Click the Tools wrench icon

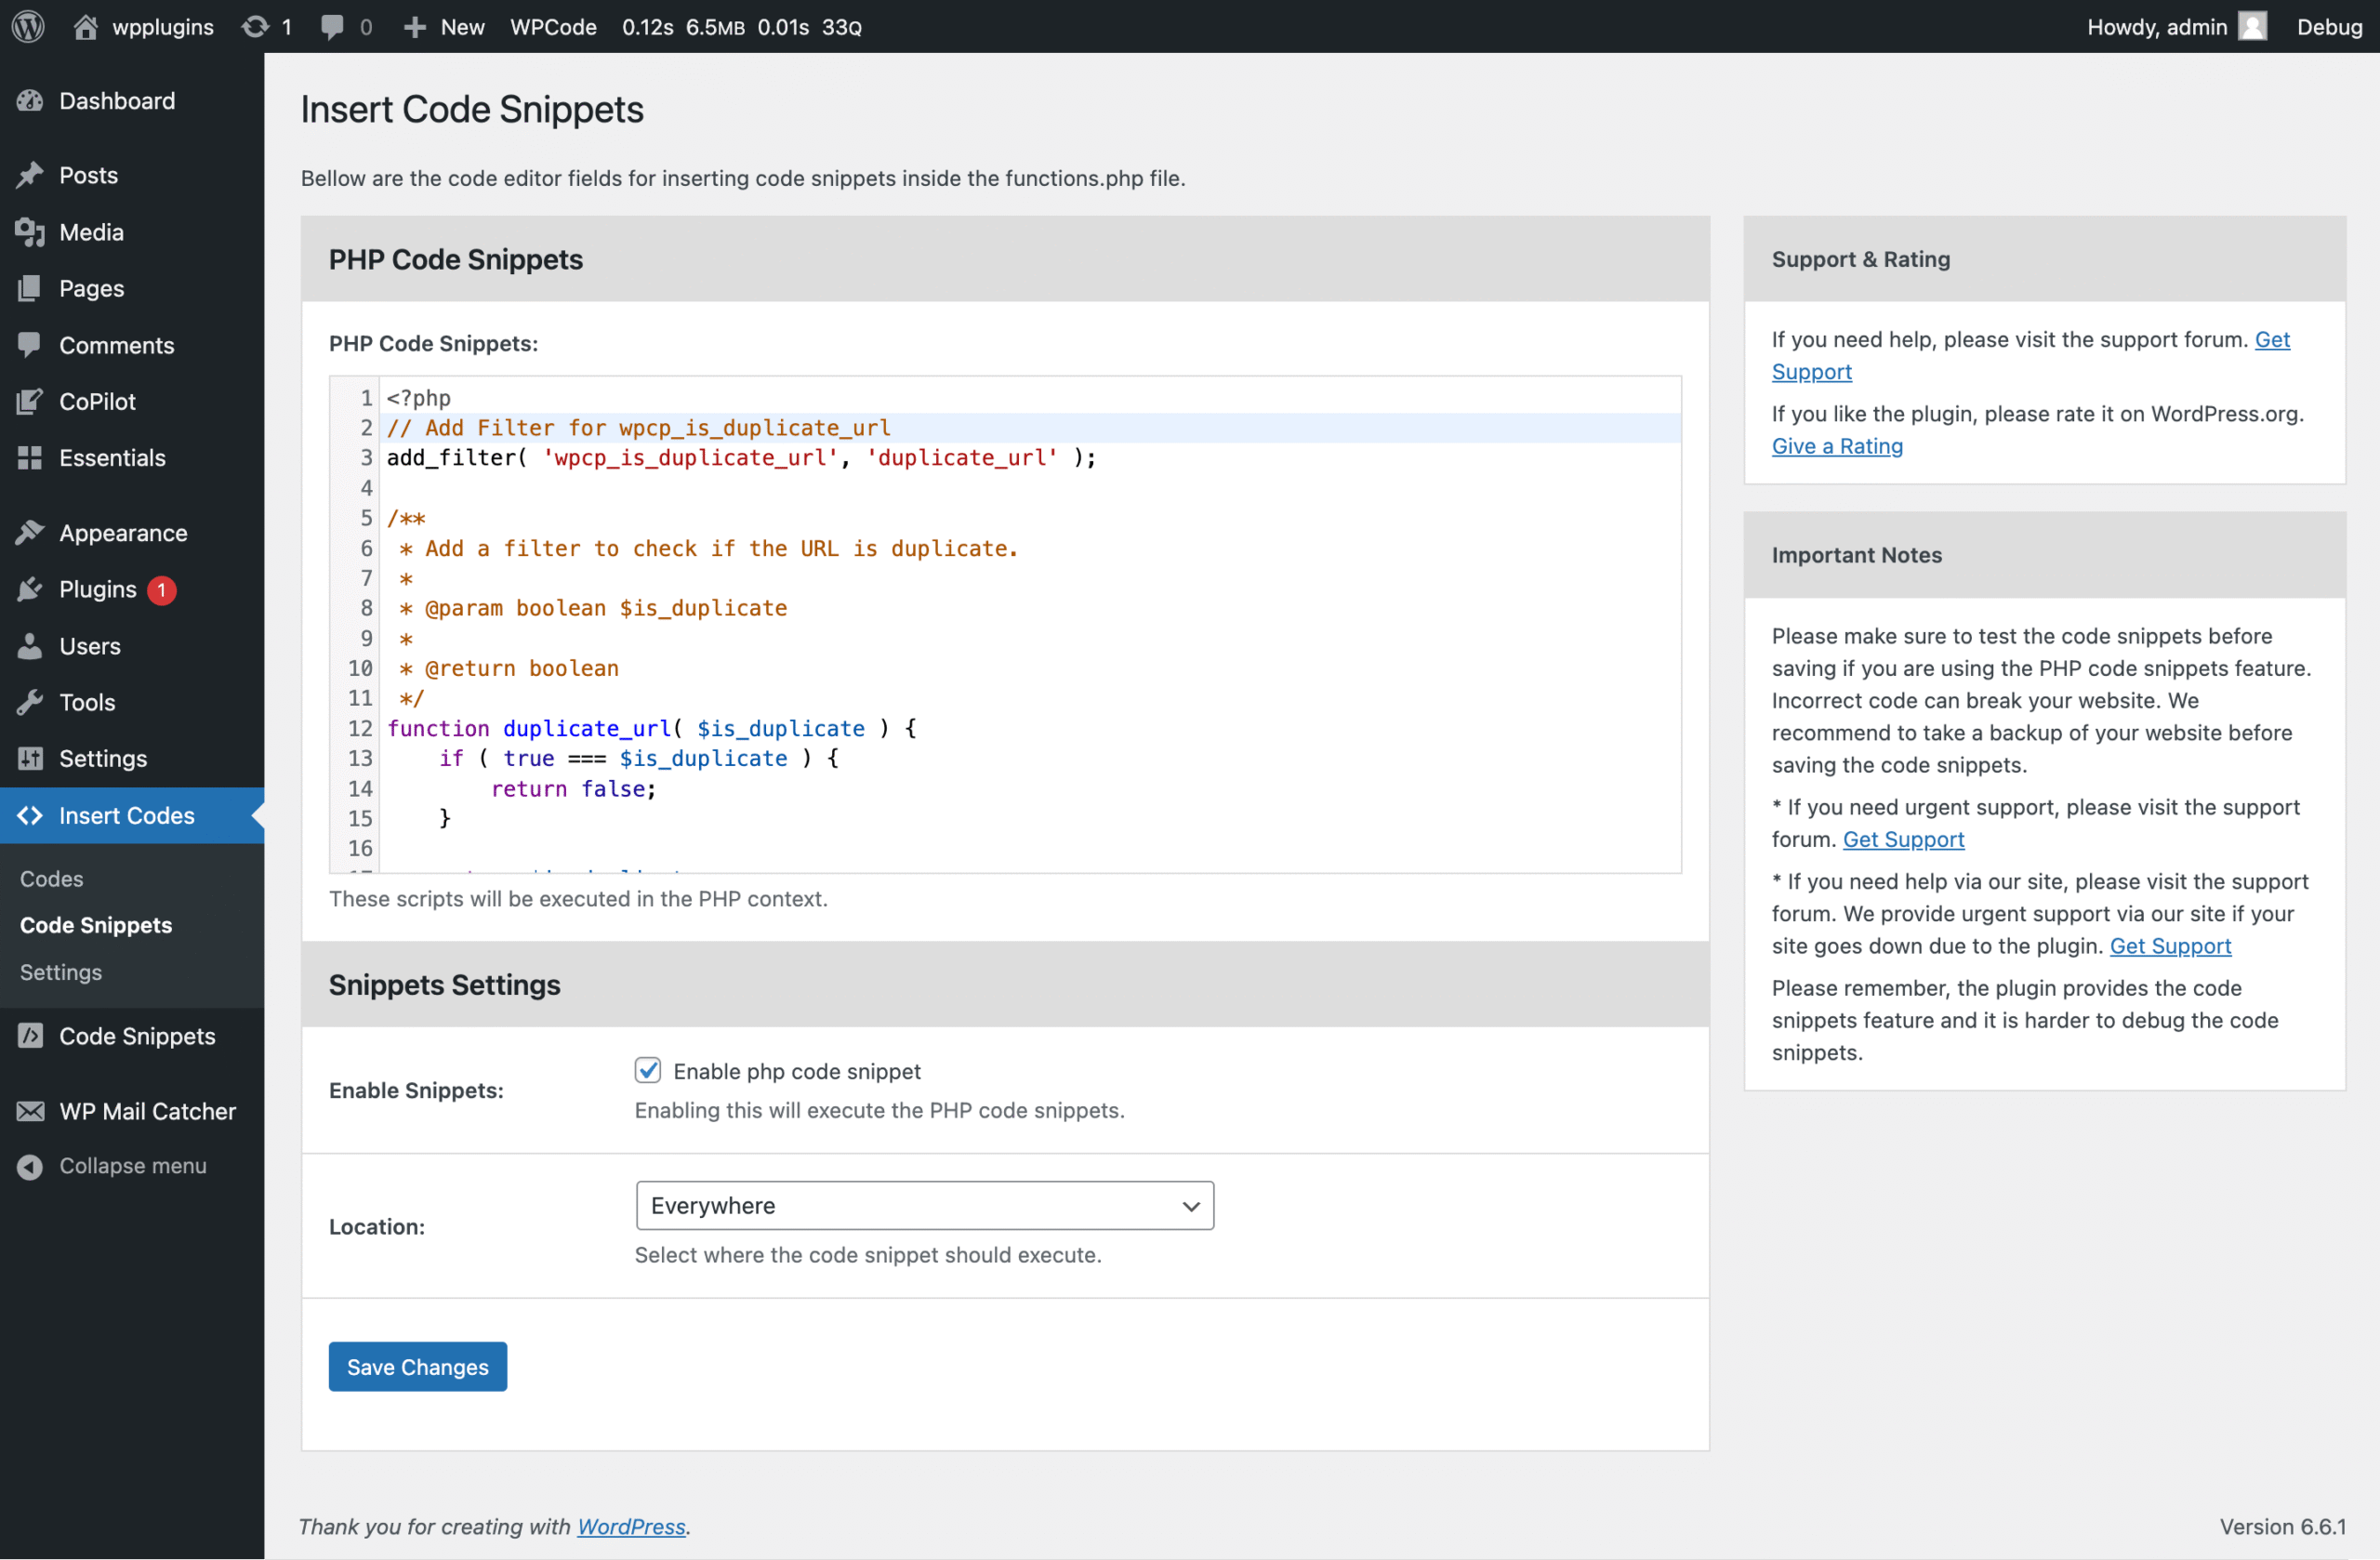[30, 702]
